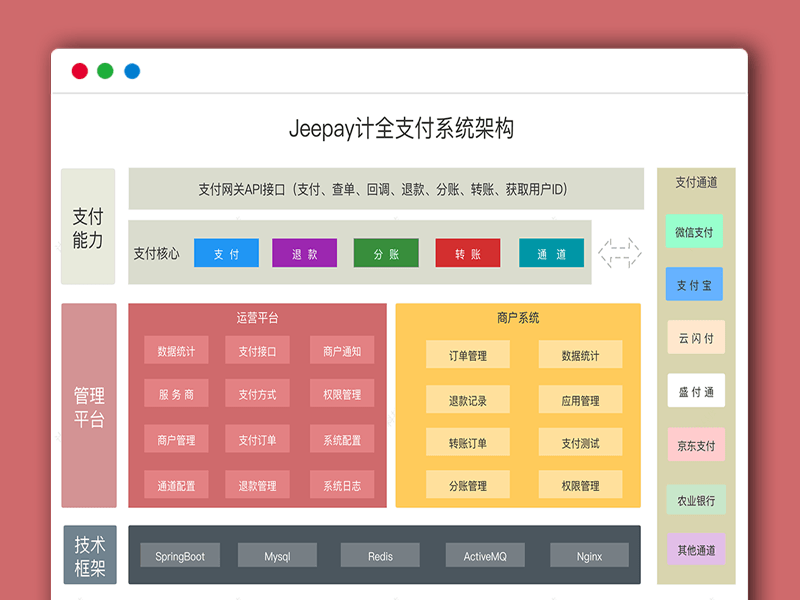Toggle the 盛付通 channel entry
800x600 pixels.
click(x=696, y=390)
